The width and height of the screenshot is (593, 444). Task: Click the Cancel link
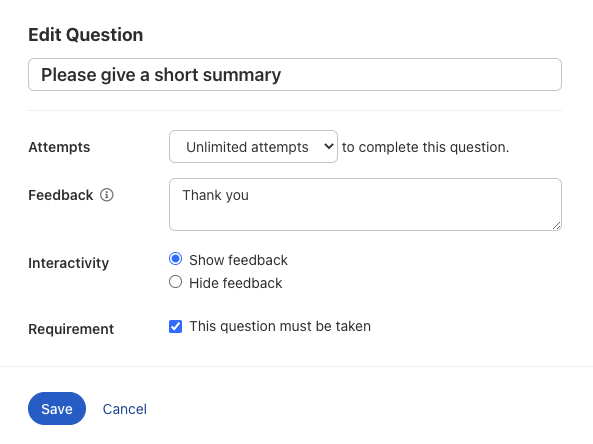(x=125, y=409)
